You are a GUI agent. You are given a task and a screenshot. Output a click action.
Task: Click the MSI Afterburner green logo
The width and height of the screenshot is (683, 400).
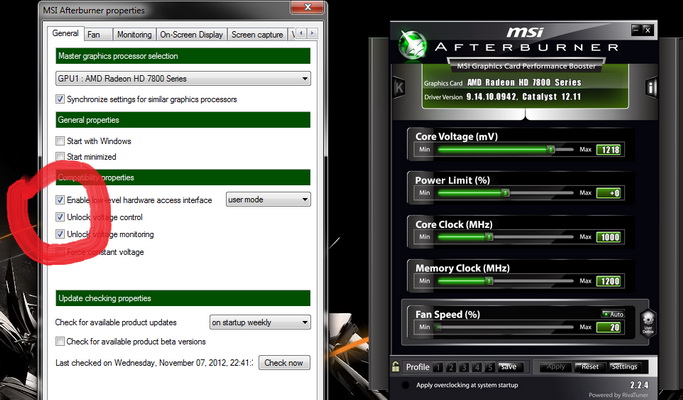(412, 45)
